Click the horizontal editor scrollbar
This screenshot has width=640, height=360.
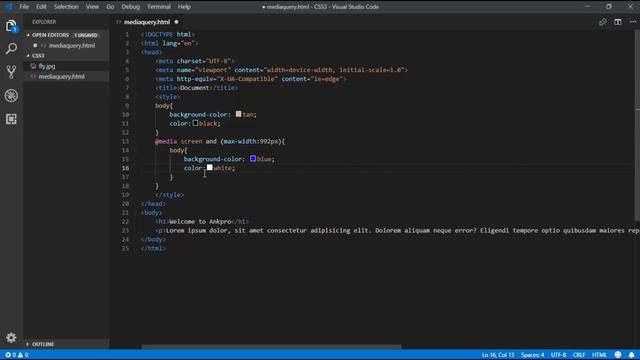[x=271, y=347]
